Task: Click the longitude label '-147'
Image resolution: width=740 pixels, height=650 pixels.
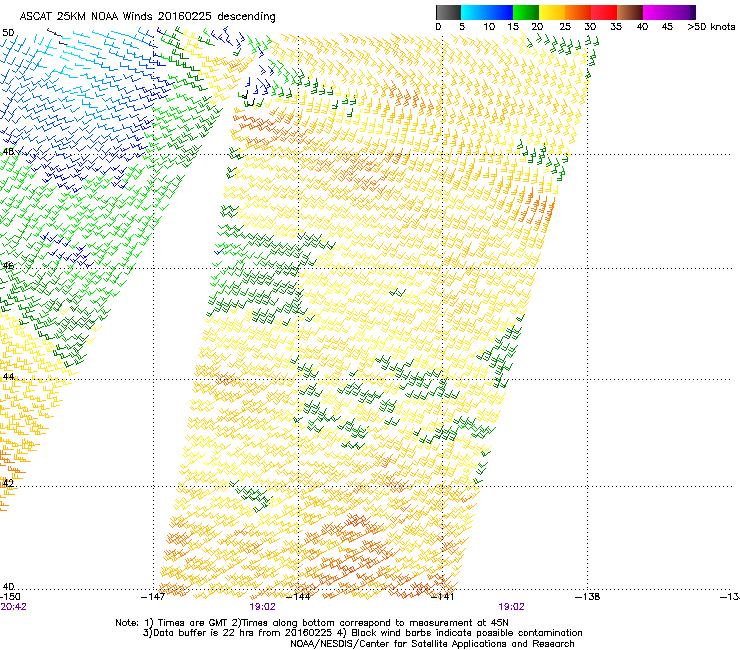Action: point(153,597)
